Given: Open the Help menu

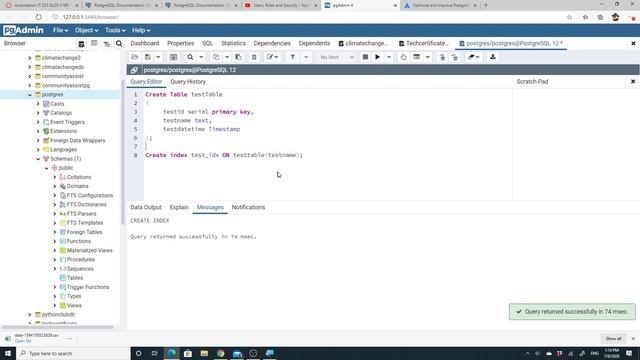Looking at the screenshot, I should 141,30.
